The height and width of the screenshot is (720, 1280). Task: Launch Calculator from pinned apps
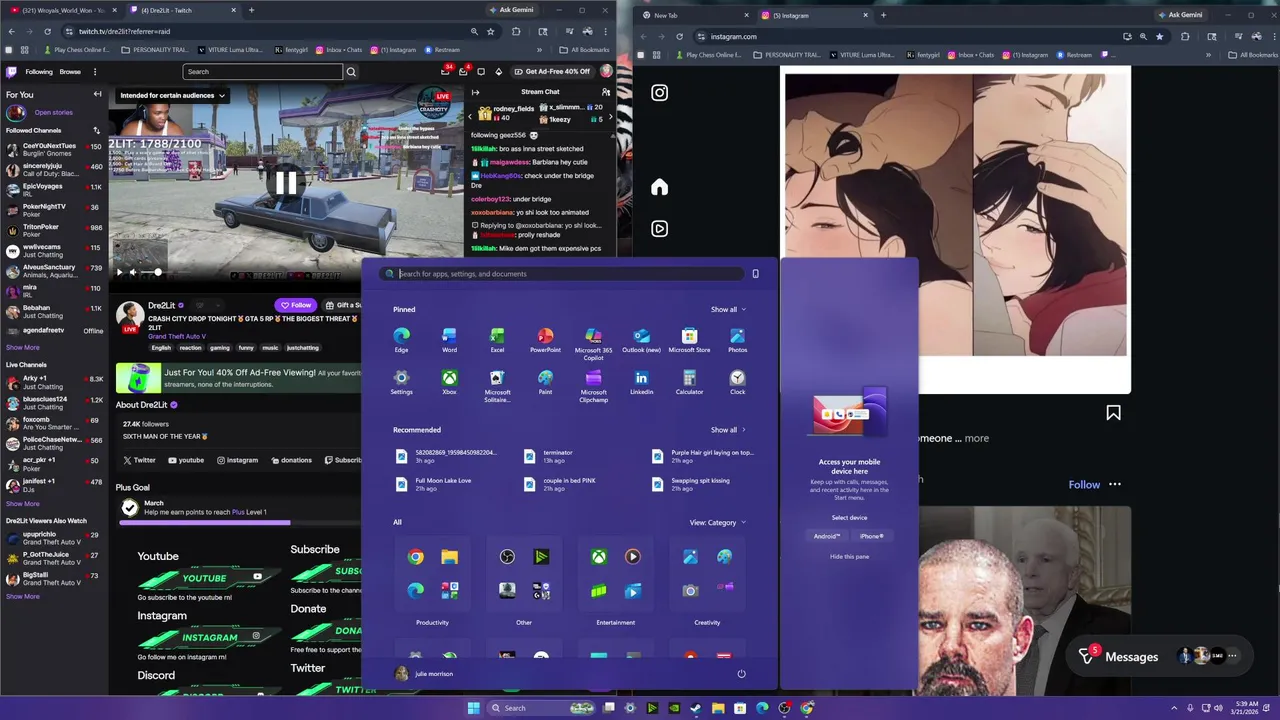tap(689, 382)
